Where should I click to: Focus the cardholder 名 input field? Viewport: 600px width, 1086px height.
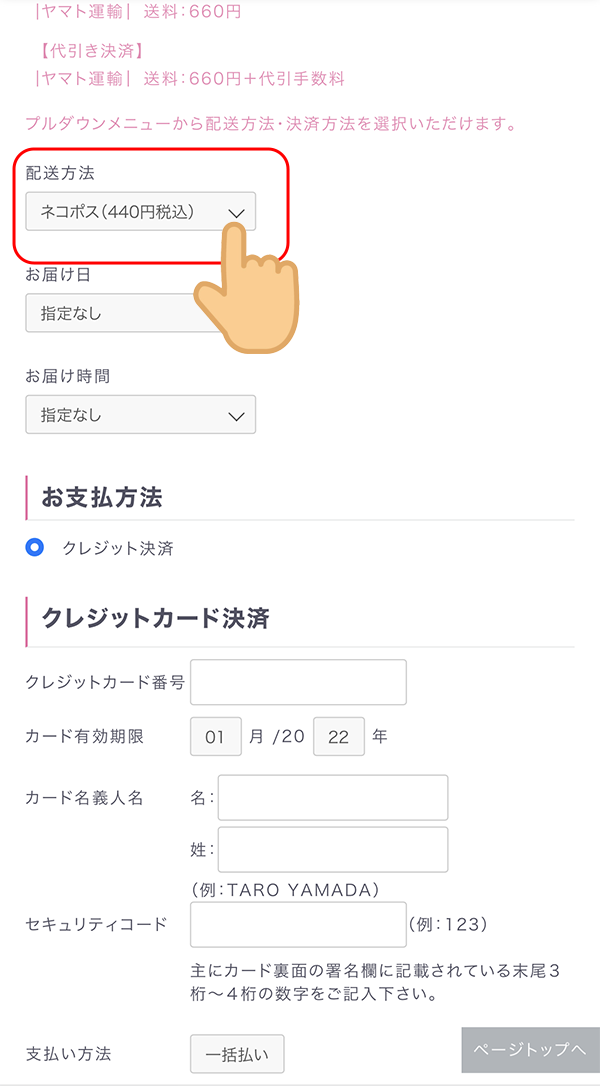333,798
